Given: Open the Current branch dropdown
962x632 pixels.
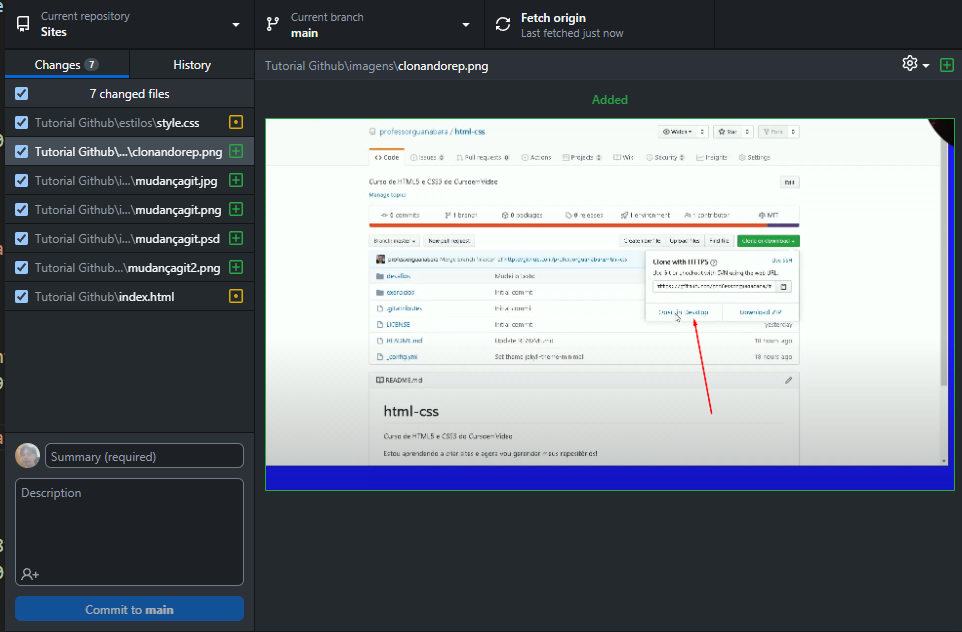Looking at the screenshot, I should click(x=369, y=25).
